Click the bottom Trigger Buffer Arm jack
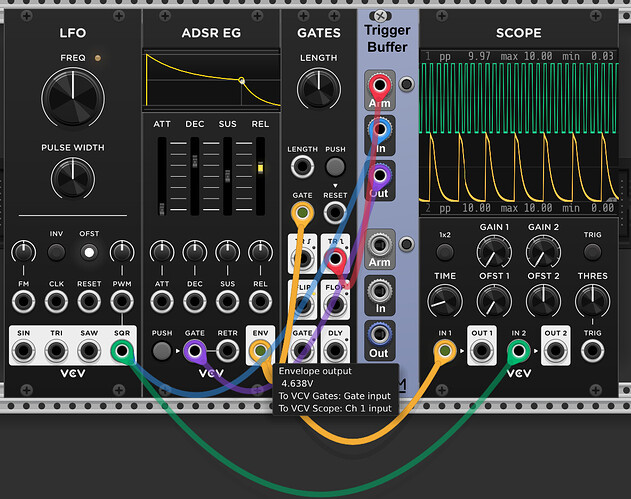The image size is (631, 499). pyautogui.click(x=379, y=244)
